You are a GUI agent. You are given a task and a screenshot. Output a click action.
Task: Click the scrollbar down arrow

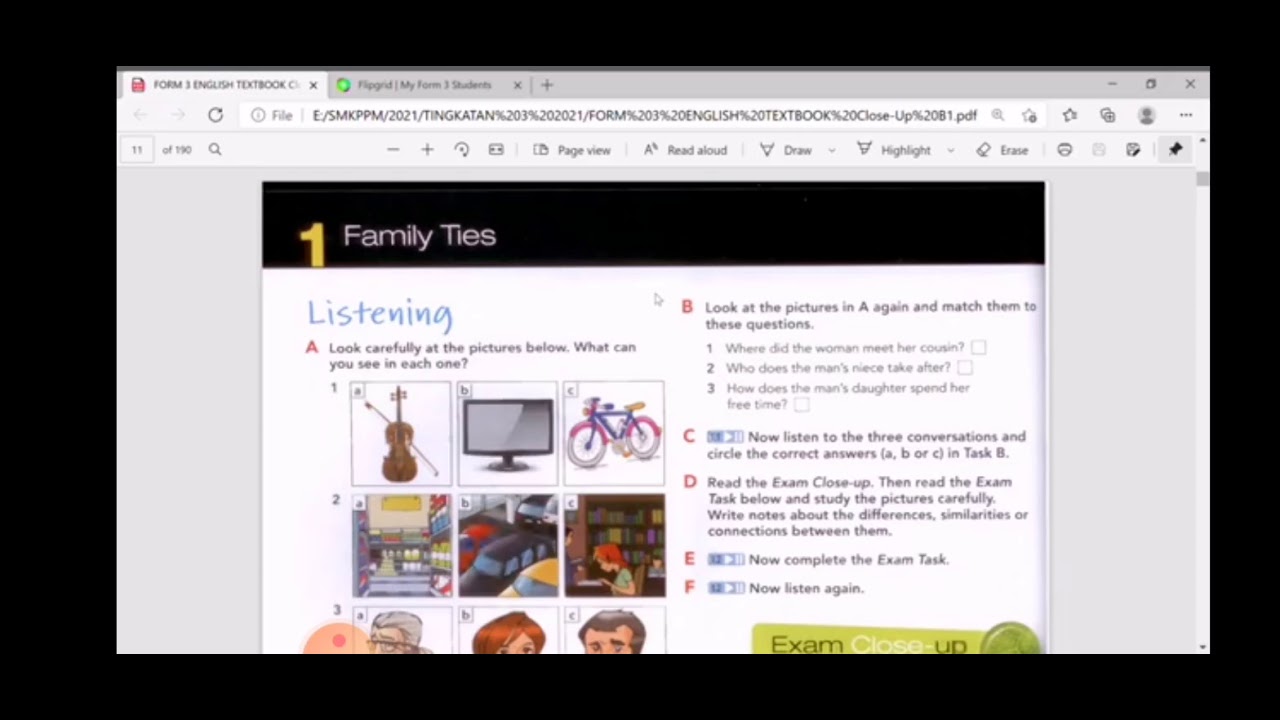(1202, 647)
